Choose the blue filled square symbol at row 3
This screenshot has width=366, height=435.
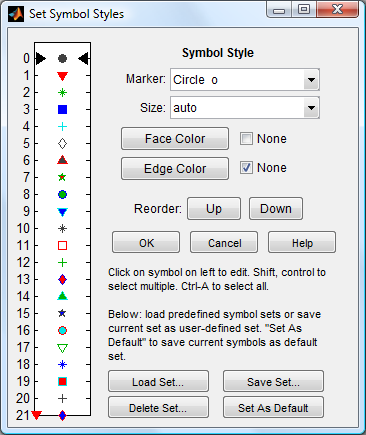pyautogui.click(x=62, y=109)
